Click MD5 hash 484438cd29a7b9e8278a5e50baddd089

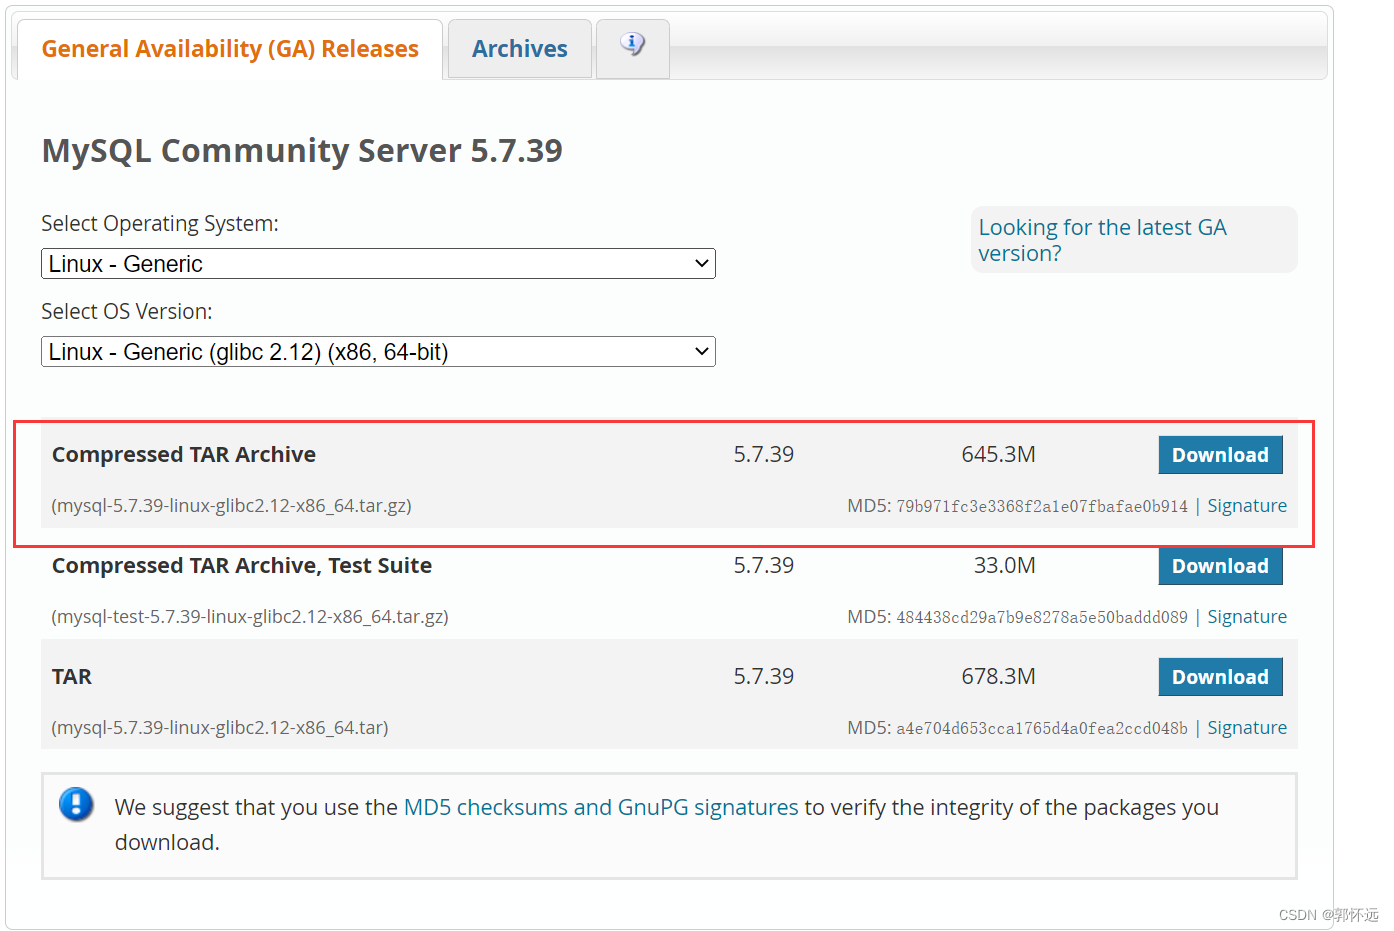[1042, 618]
